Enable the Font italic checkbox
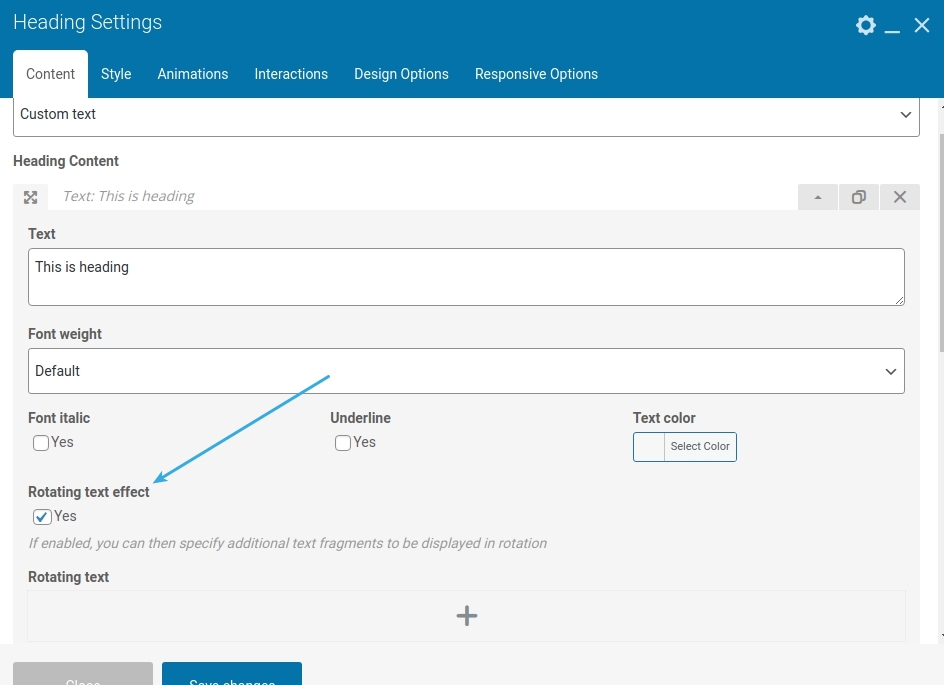The width and height of the screenshot is (944, 685). (x=41, y=443)
